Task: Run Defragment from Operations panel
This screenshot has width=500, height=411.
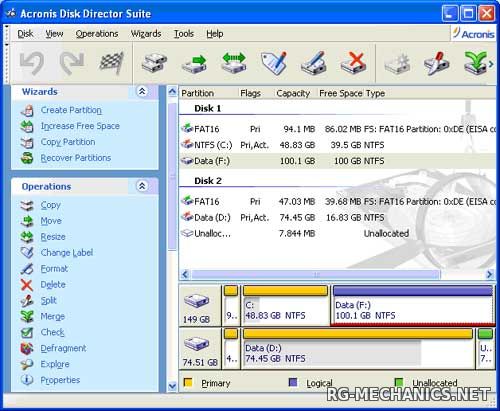Action: 63,348
